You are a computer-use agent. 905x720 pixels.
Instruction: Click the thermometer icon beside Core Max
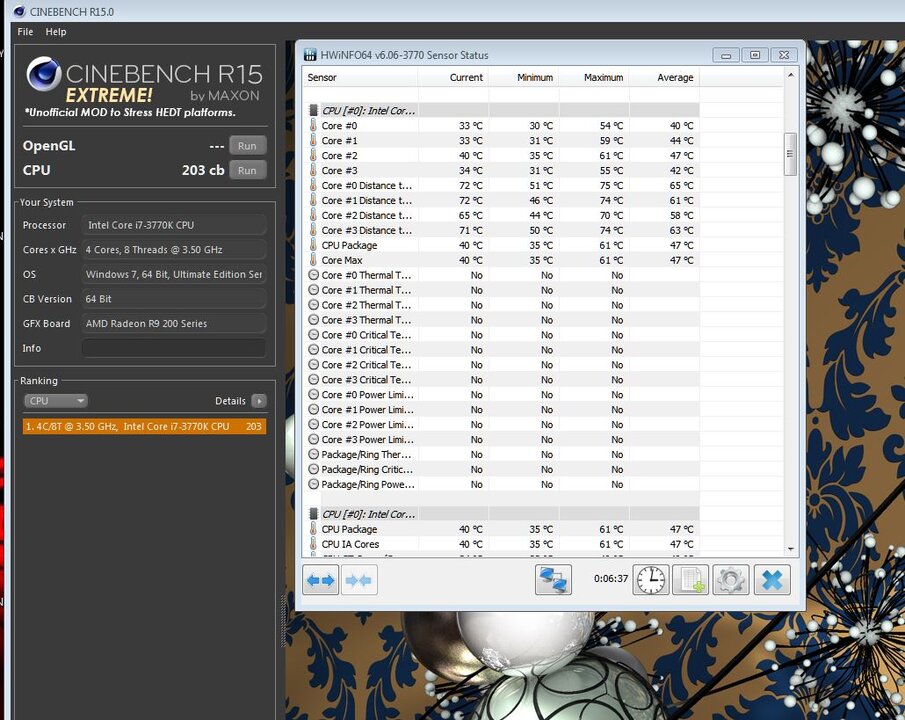[313, 260]
